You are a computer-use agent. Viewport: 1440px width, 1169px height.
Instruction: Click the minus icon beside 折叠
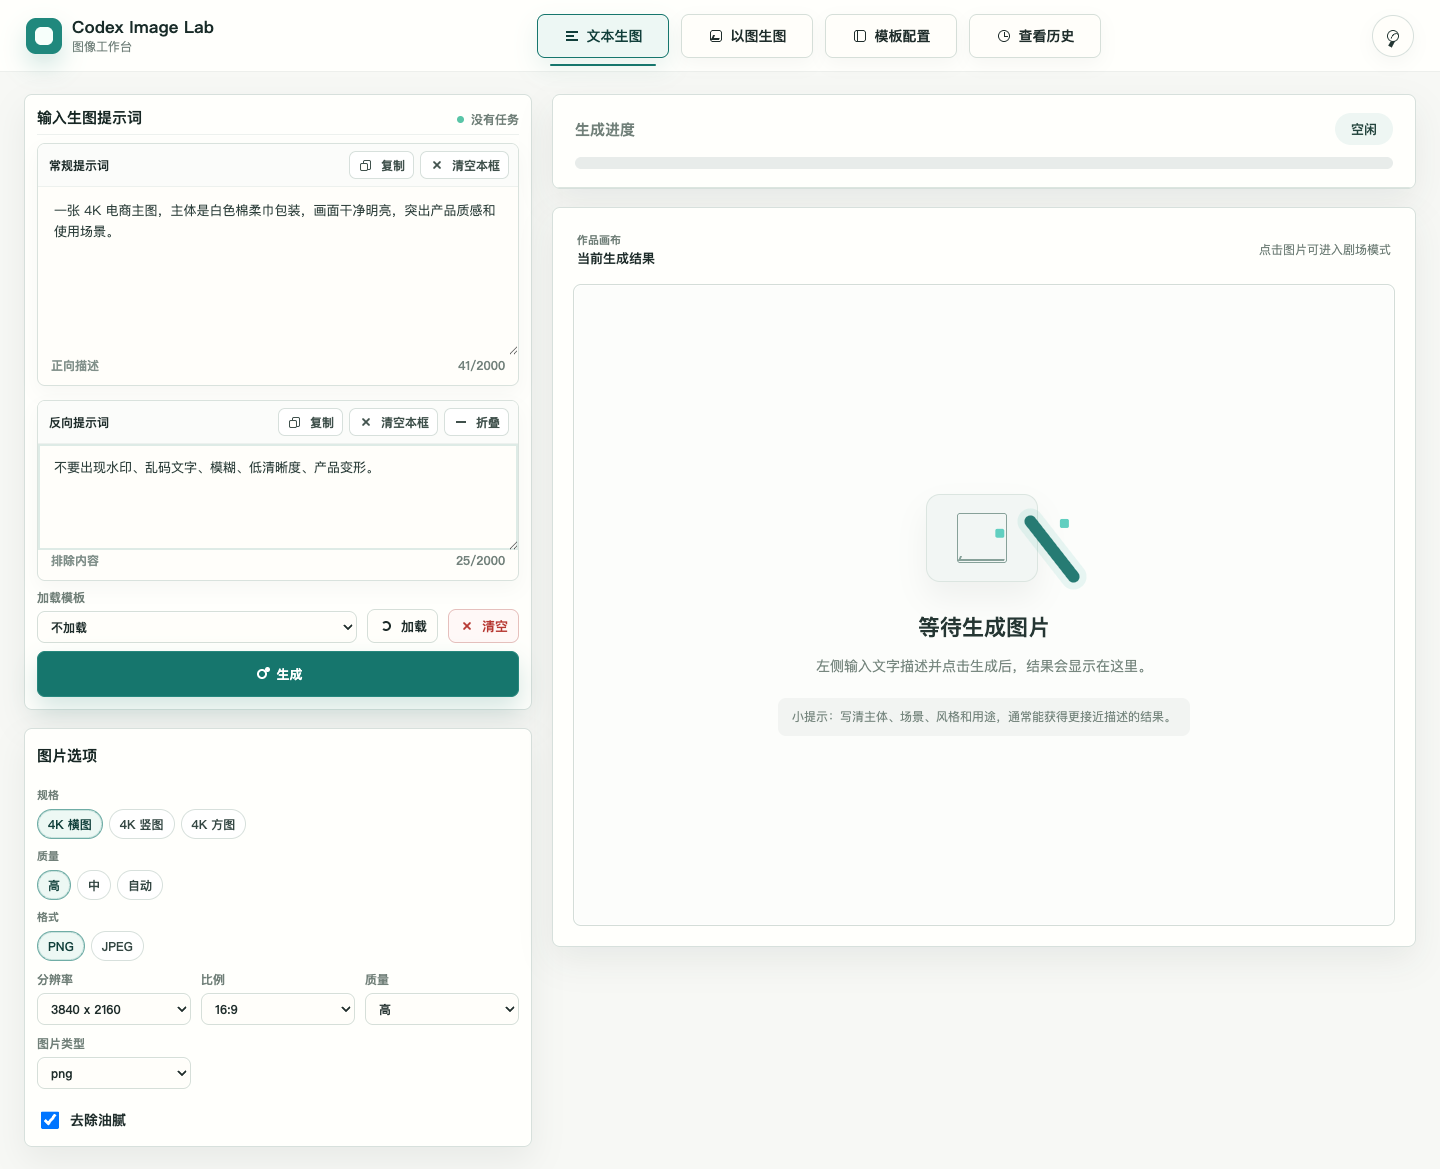click(x=461, y=423)
